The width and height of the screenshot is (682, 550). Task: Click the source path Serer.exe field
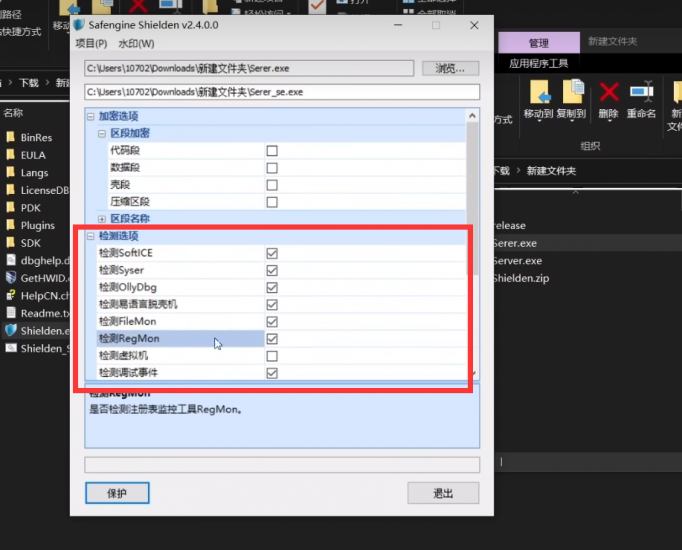[249, 68]
